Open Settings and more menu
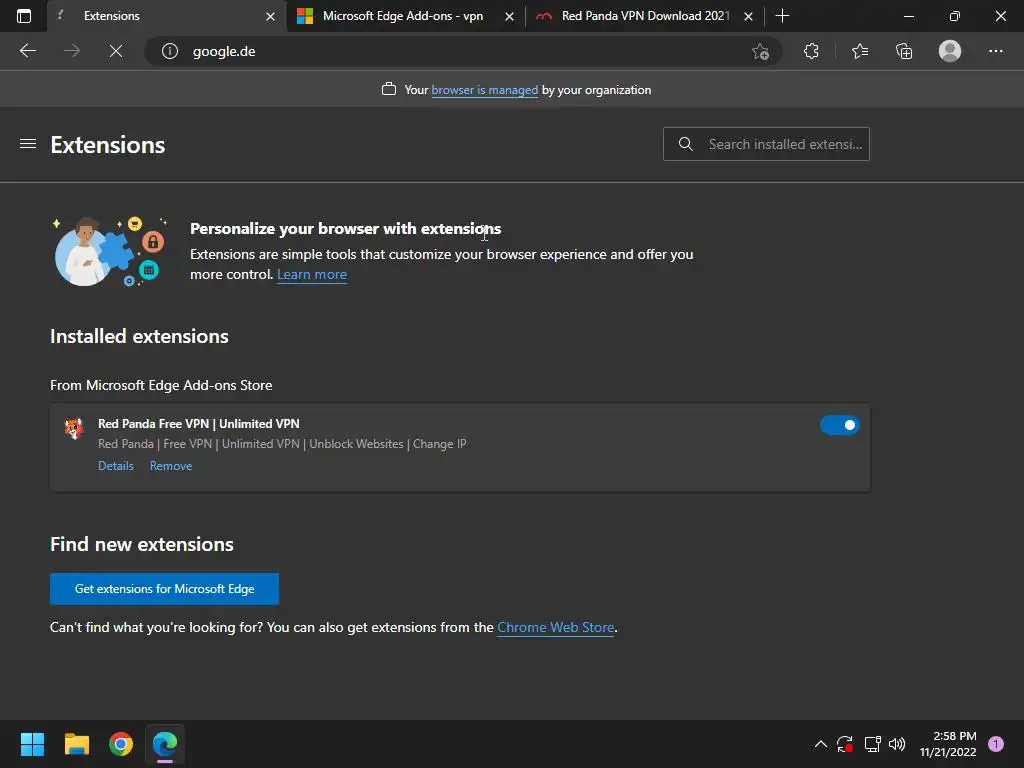Screen dimensions: 1024x768 (x=995, y=51)
